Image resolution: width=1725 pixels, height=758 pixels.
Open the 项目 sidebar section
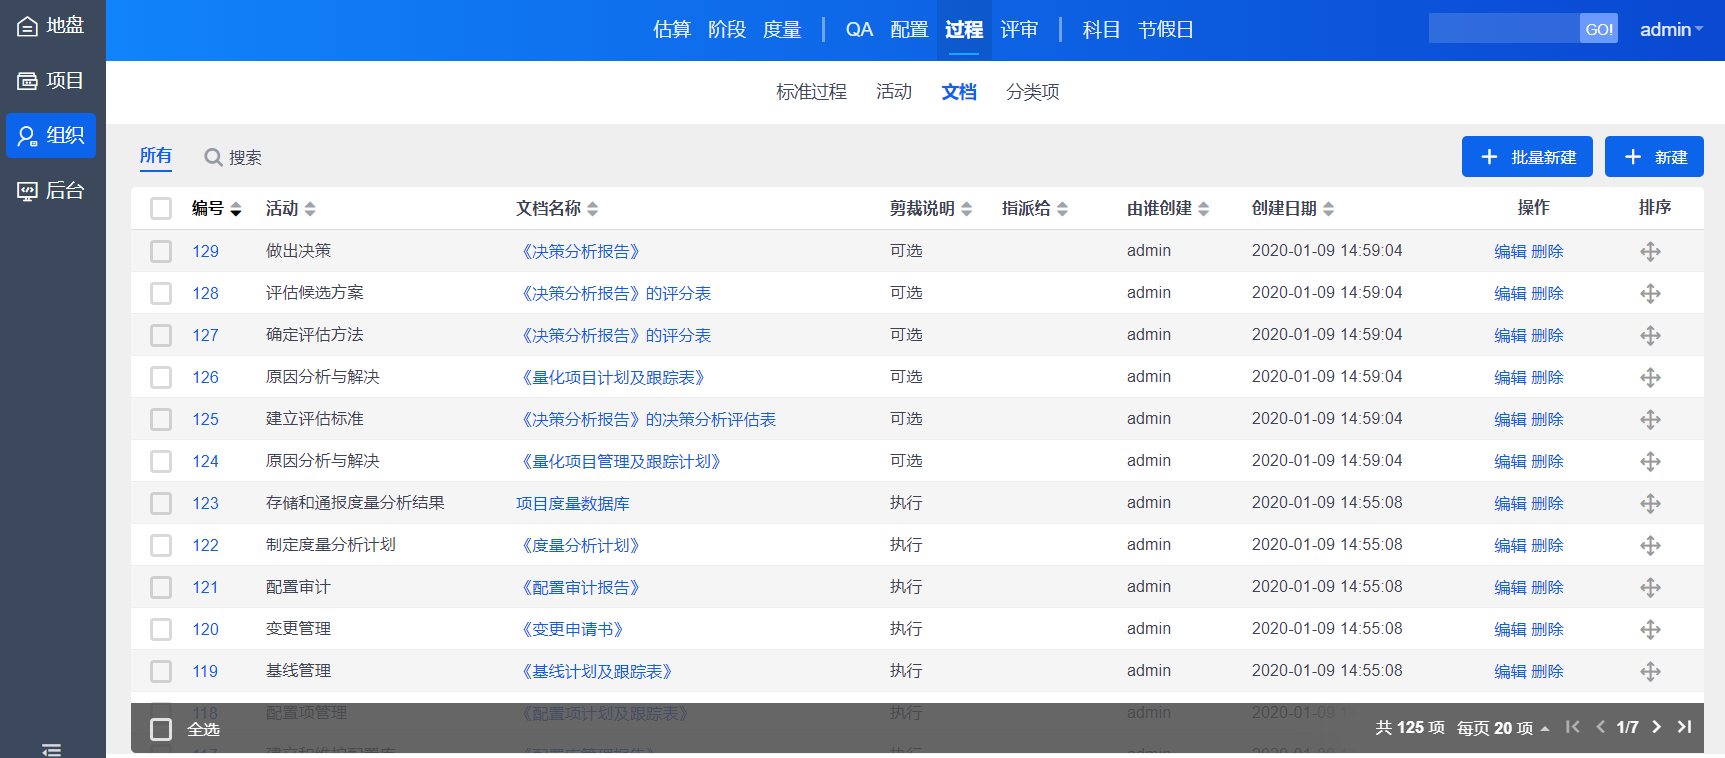(51, 81)
